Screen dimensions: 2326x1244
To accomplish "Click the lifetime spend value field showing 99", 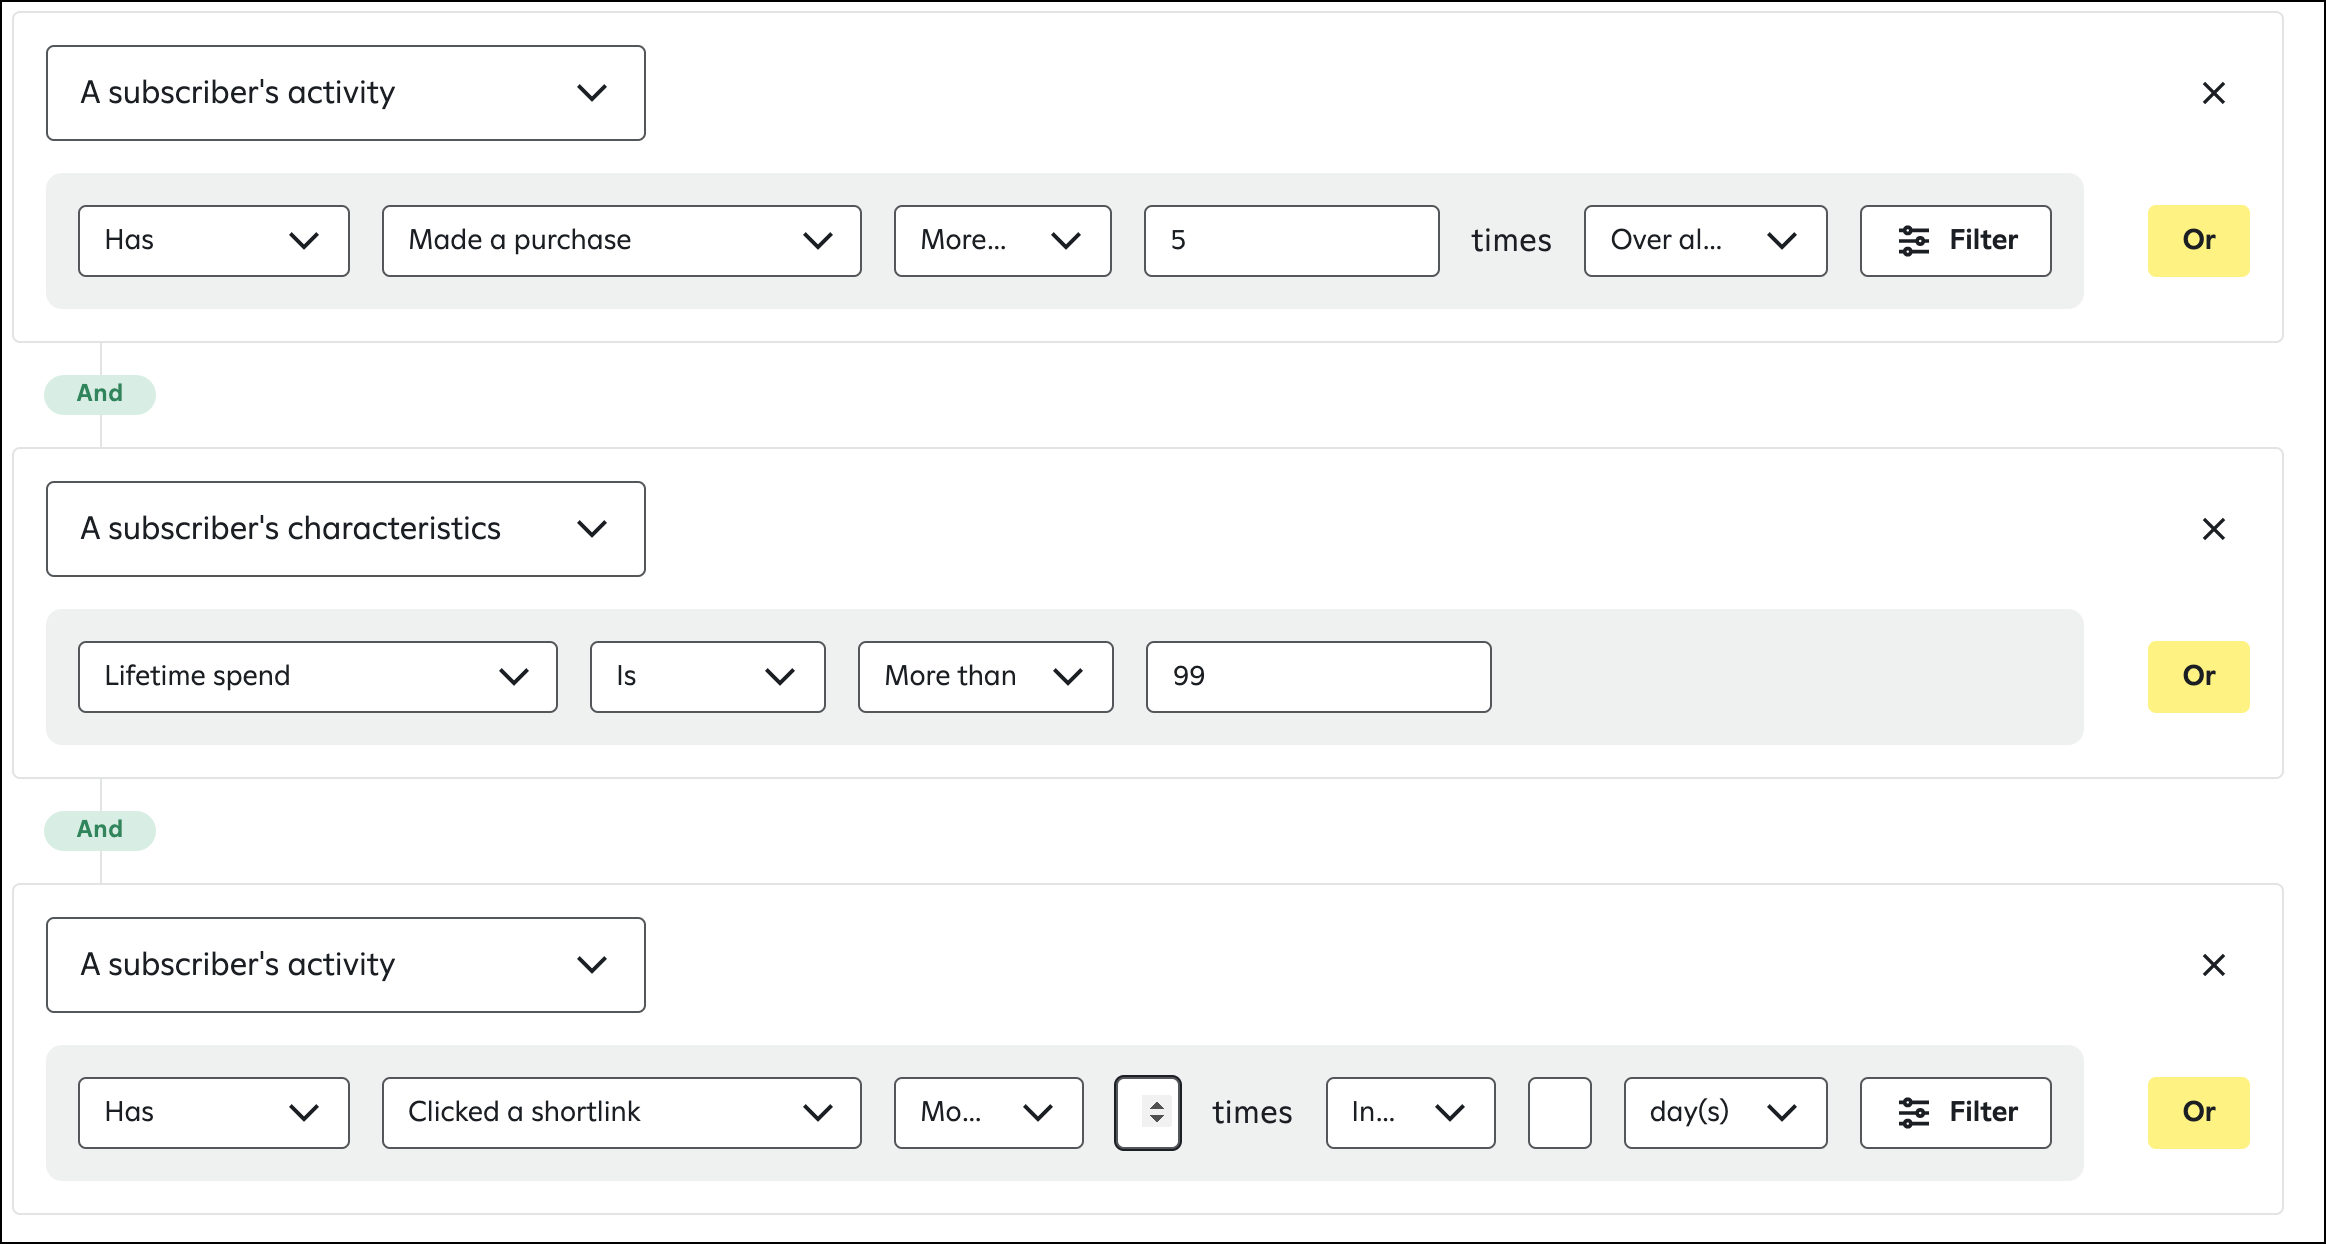I will coord(1318,677).
